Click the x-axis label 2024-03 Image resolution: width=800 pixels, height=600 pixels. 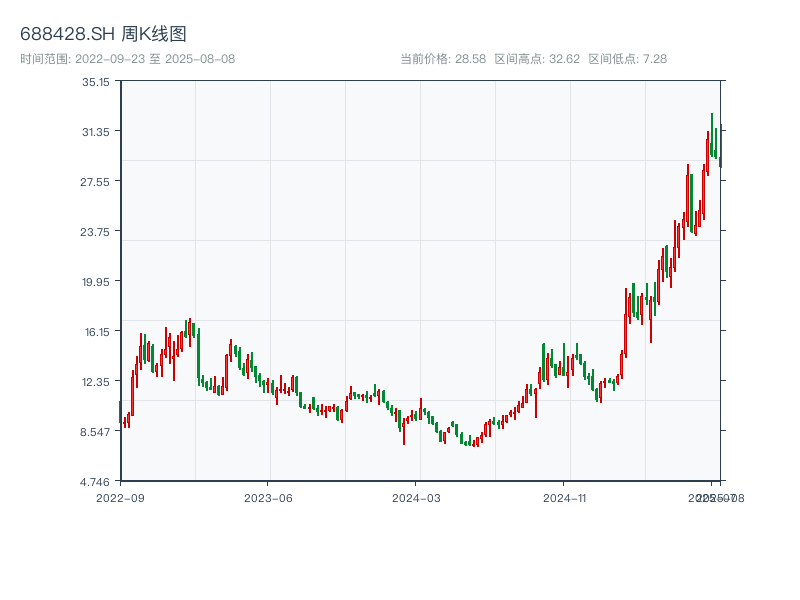tap(416, 498)
